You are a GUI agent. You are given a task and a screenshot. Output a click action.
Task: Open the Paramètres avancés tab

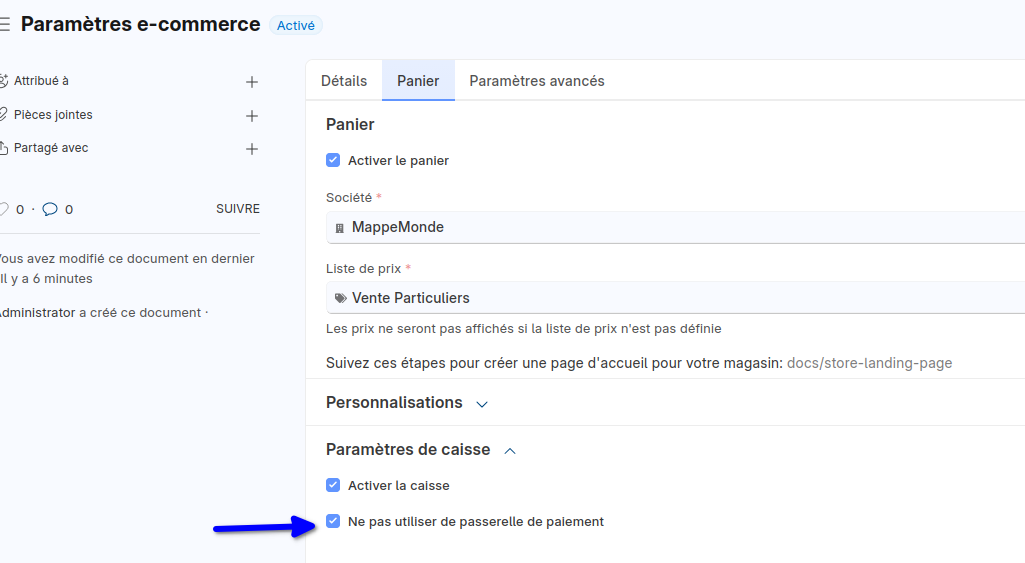click(x=537, y=81)
